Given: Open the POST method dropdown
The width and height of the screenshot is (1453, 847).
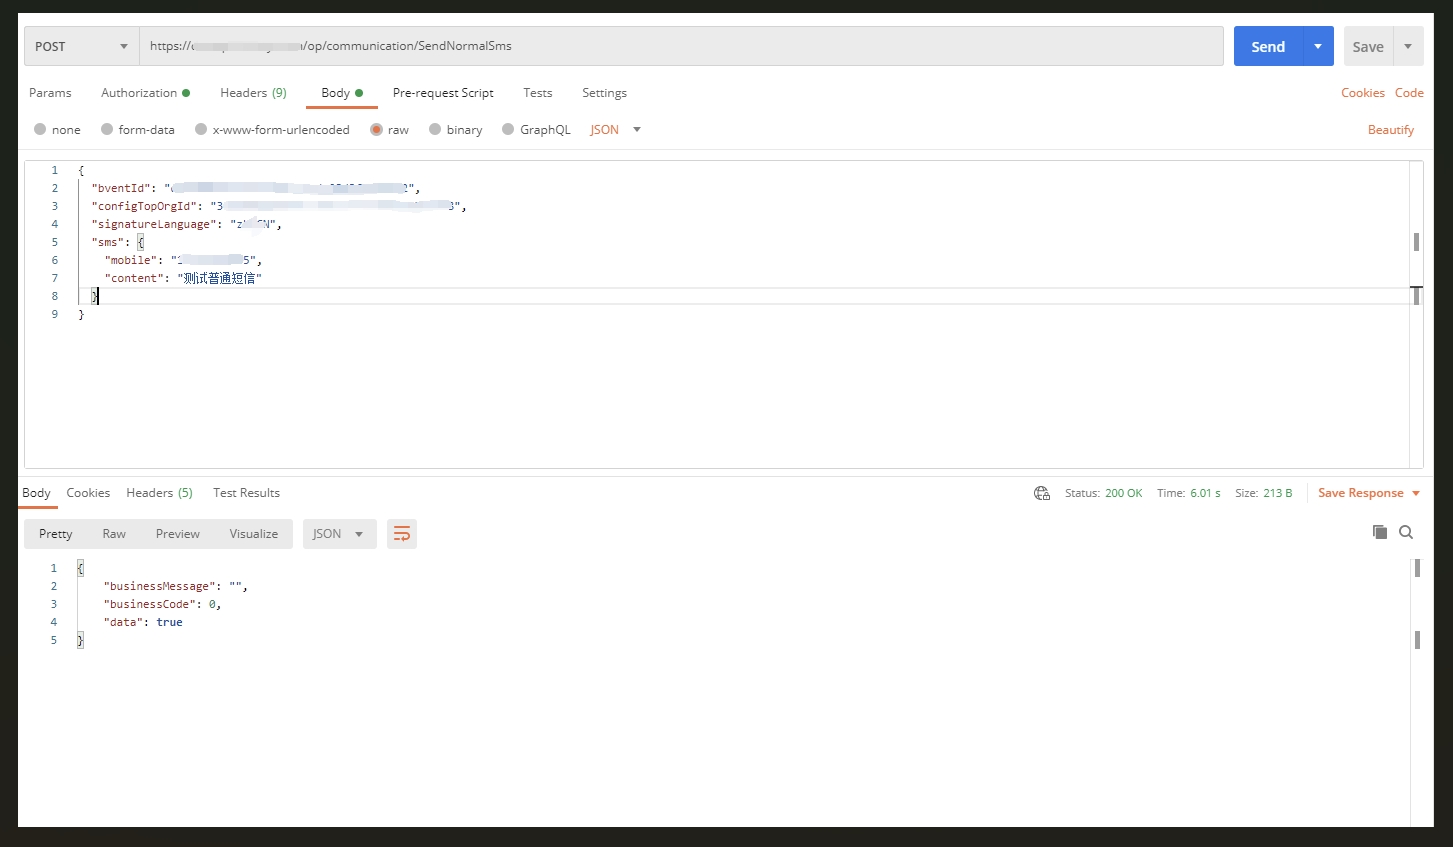Looking at the screenshot, I should 81,46.
